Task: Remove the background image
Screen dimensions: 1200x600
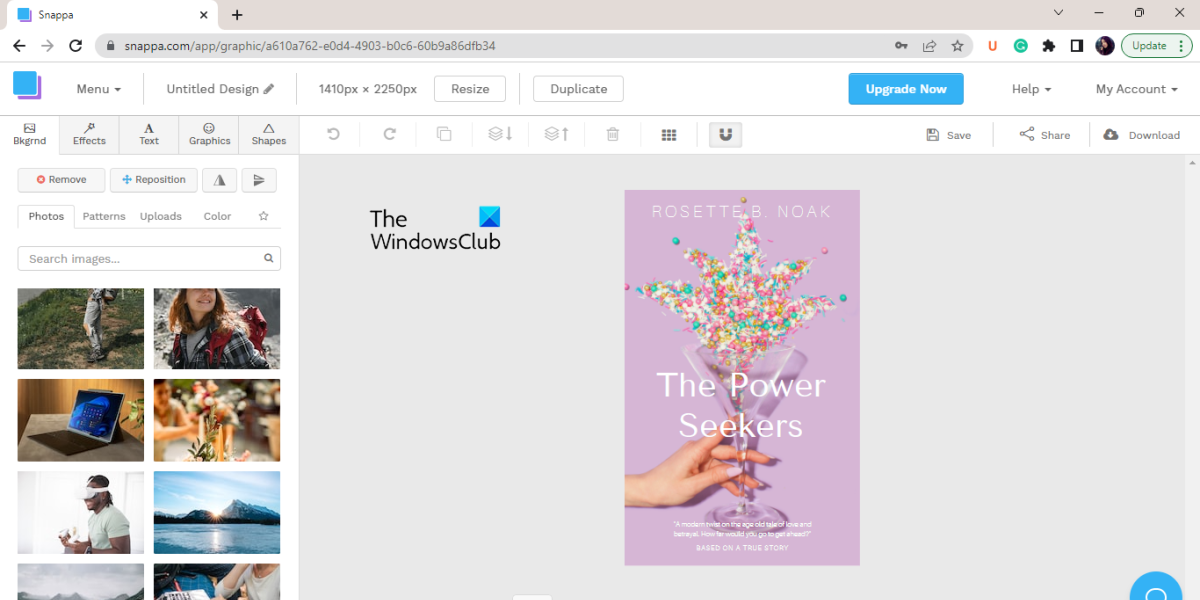Action: click(x=61, y=180)
